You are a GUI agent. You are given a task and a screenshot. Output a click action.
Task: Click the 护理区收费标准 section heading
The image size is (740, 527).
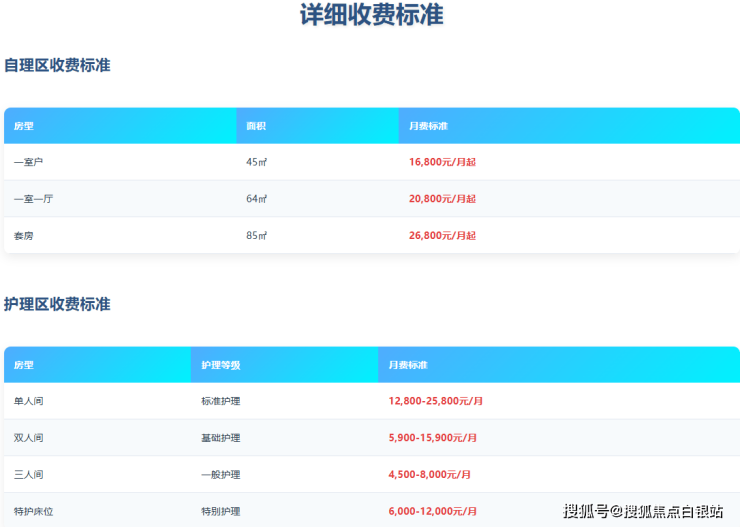pos(57,305)
